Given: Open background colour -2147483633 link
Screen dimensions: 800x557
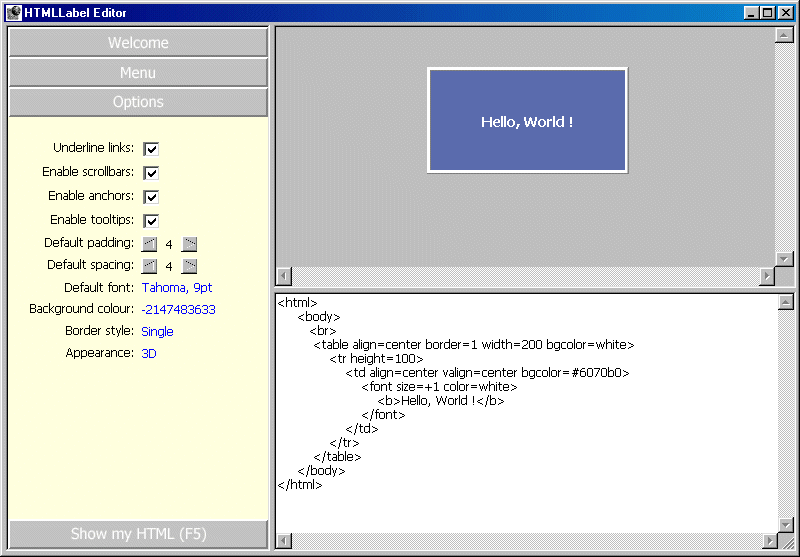Looking at the screenshot, I should [179, 310].
